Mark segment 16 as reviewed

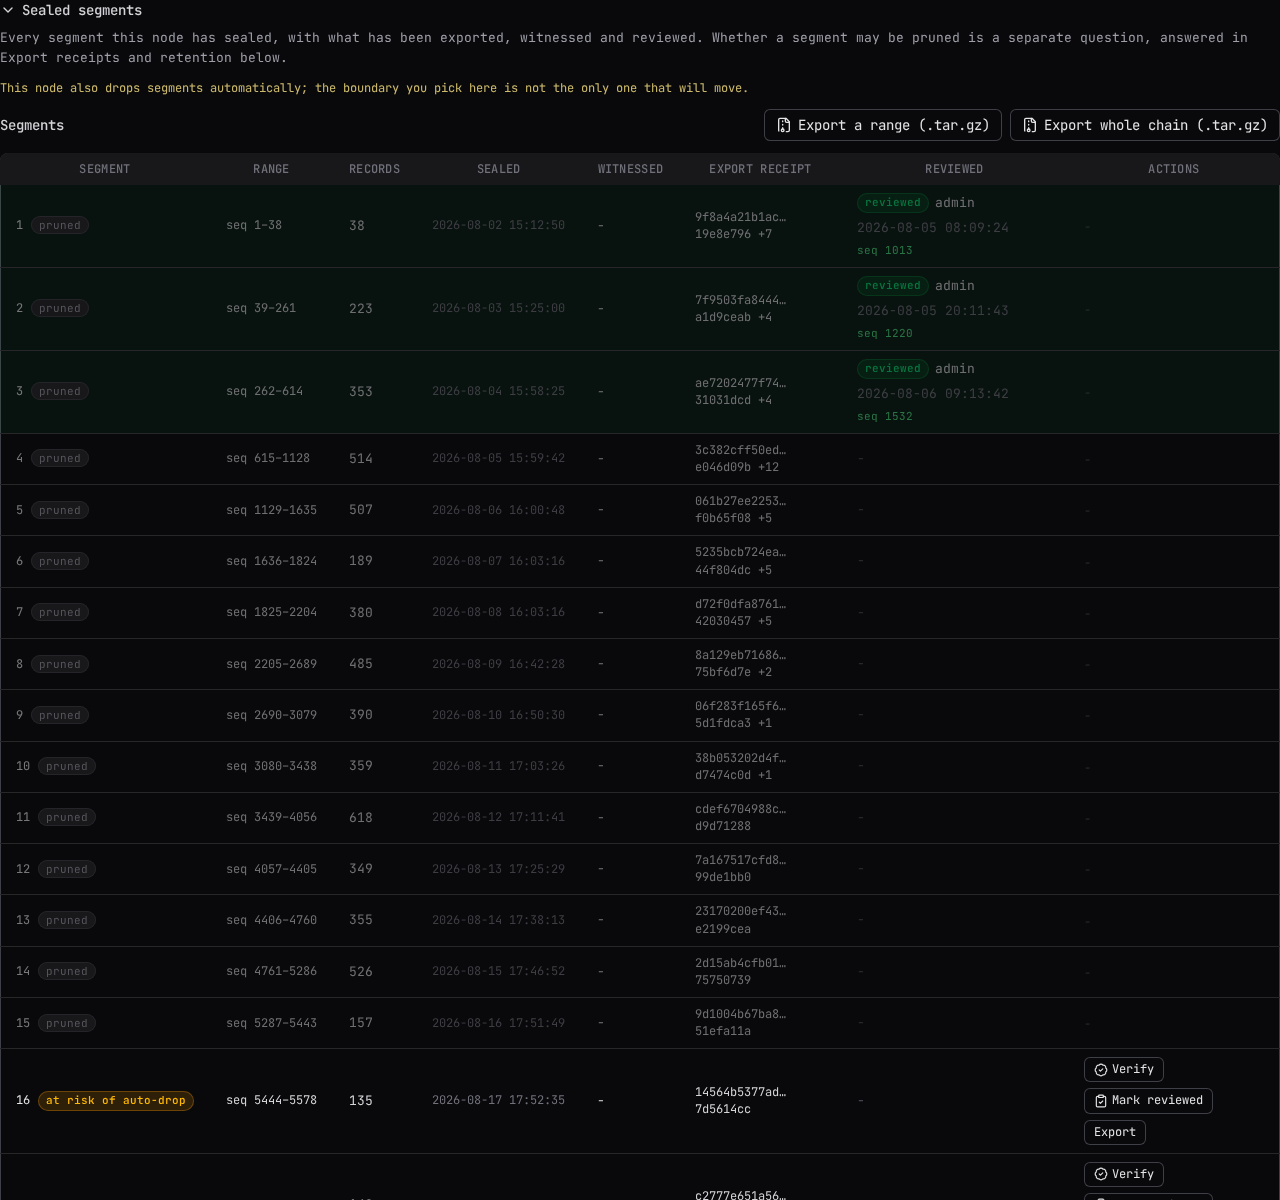pyautogui.click(x=1148, y=1100)
